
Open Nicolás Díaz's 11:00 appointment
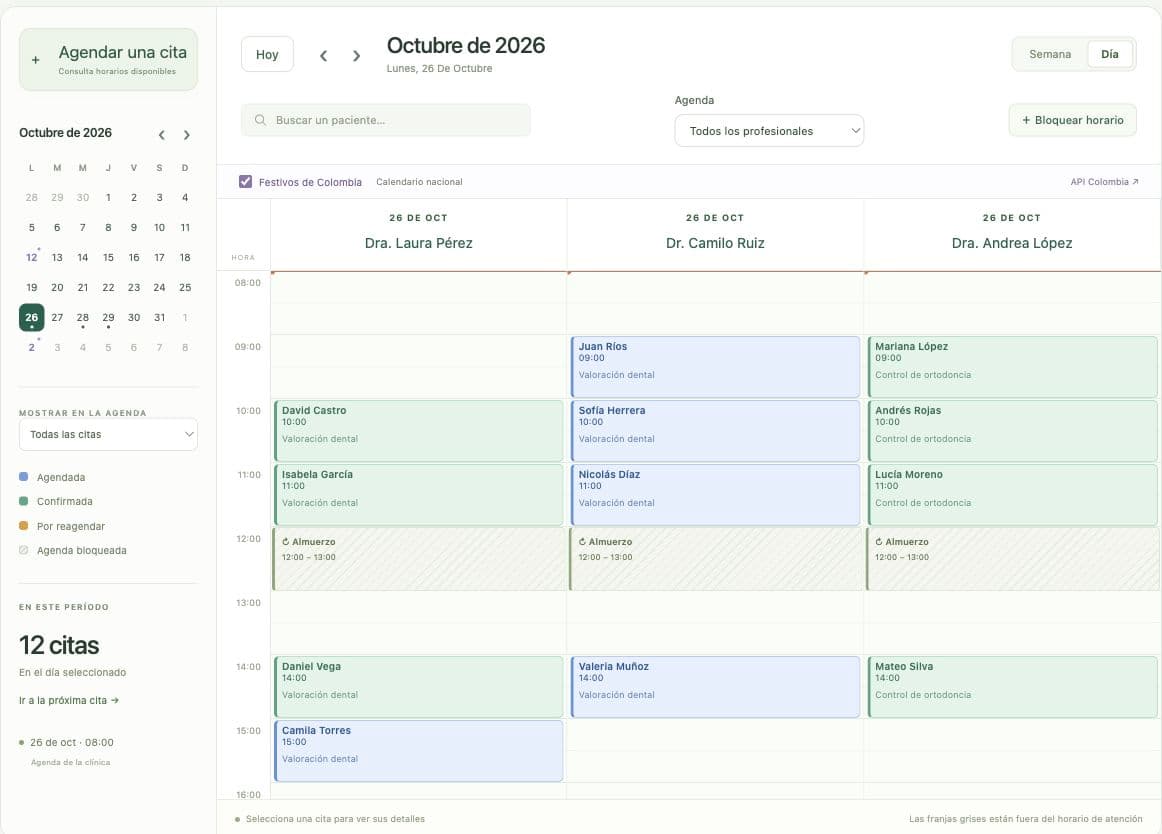tap(715, 494)
